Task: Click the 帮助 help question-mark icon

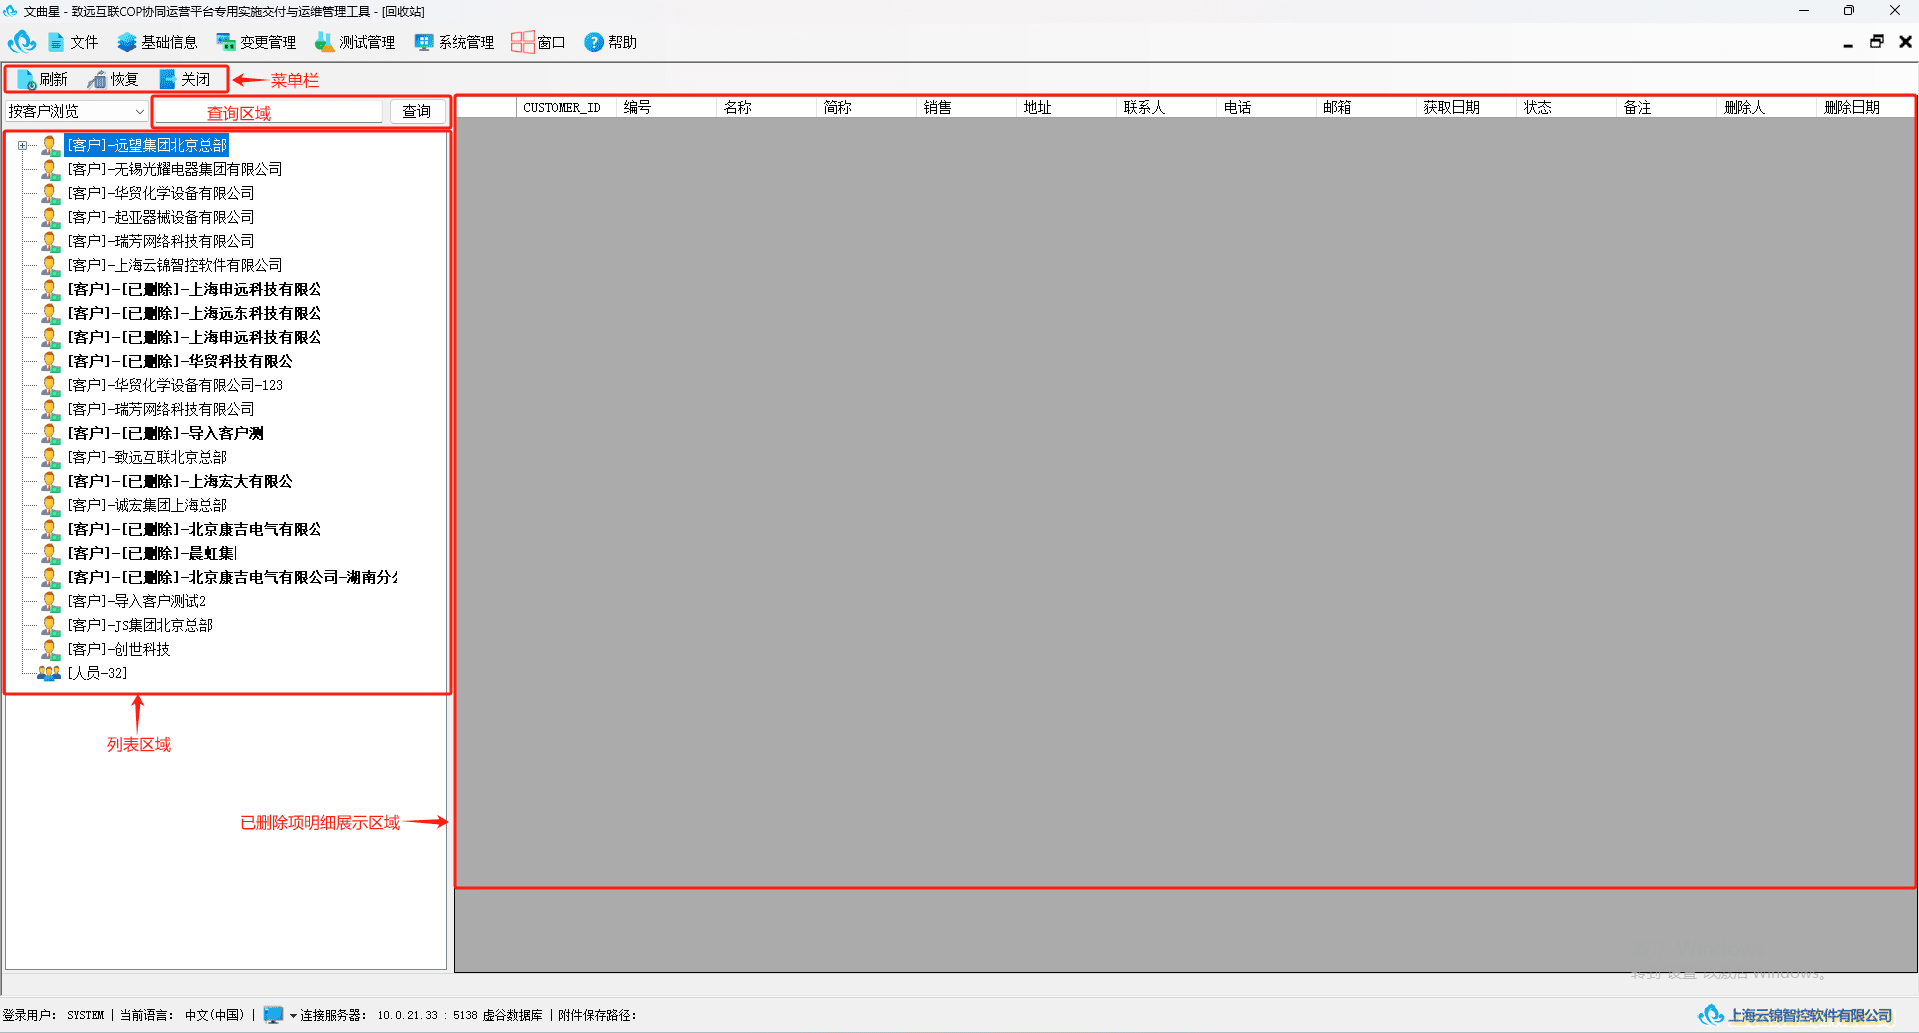Action: coord(594,42)
